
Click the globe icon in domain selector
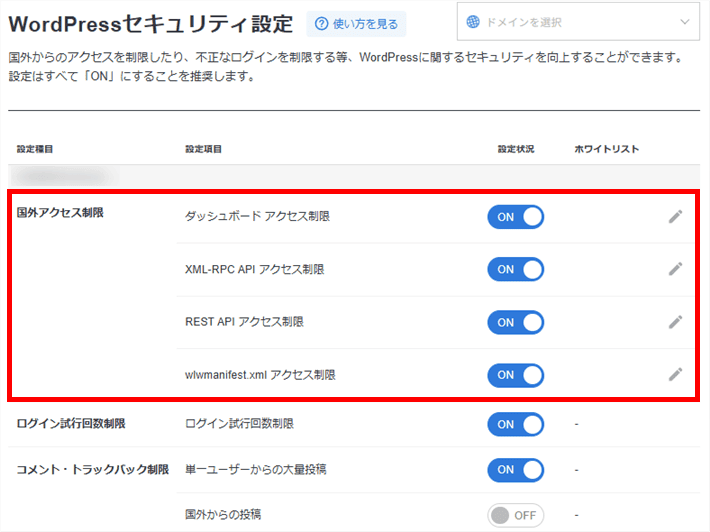point(473,22)
